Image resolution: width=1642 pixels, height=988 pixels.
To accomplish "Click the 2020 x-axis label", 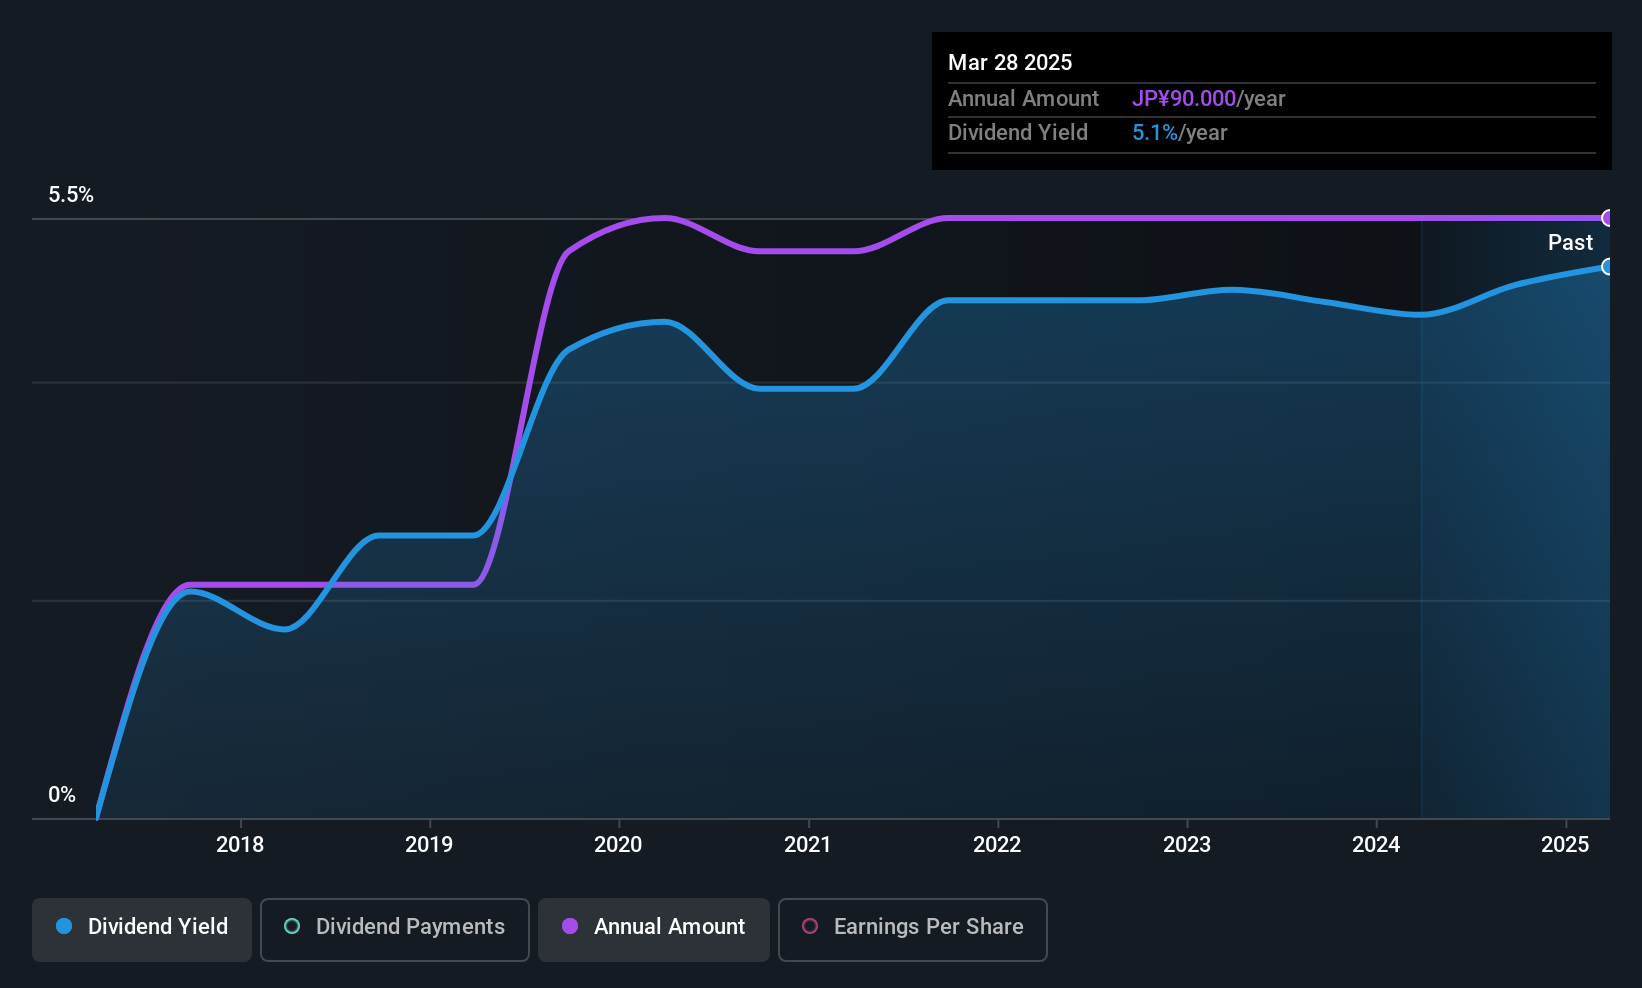I will (618, 845).
